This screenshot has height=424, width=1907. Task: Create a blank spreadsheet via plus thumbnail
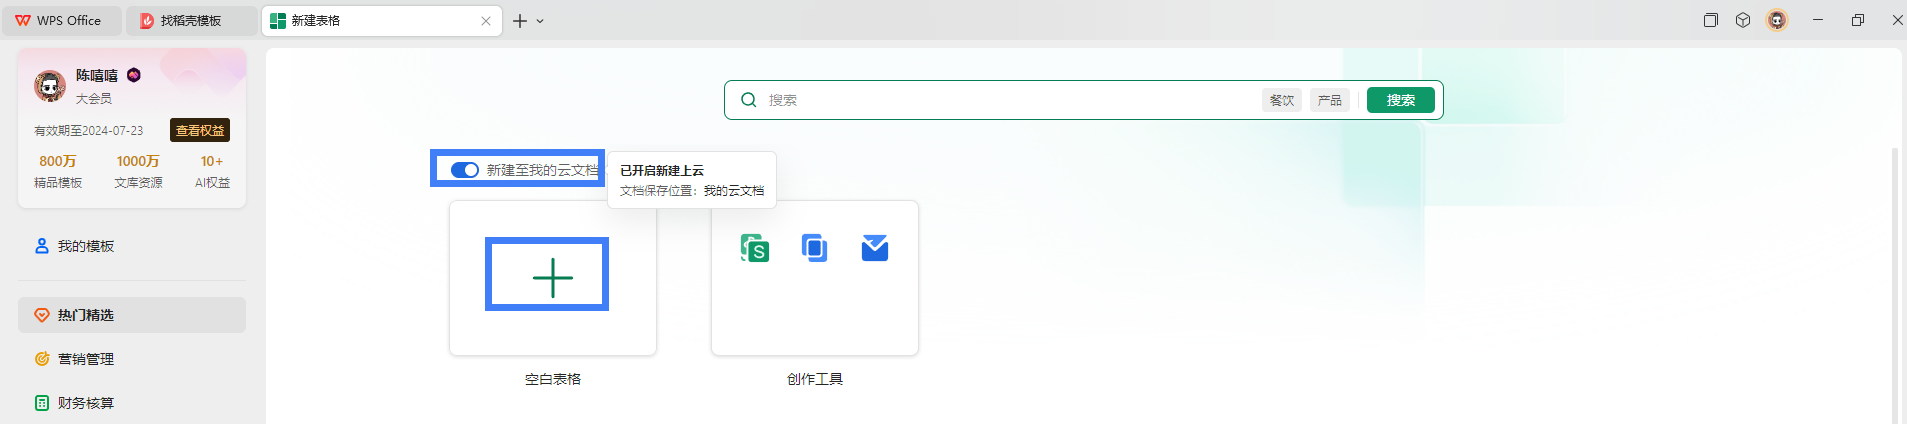coord(552,277)
